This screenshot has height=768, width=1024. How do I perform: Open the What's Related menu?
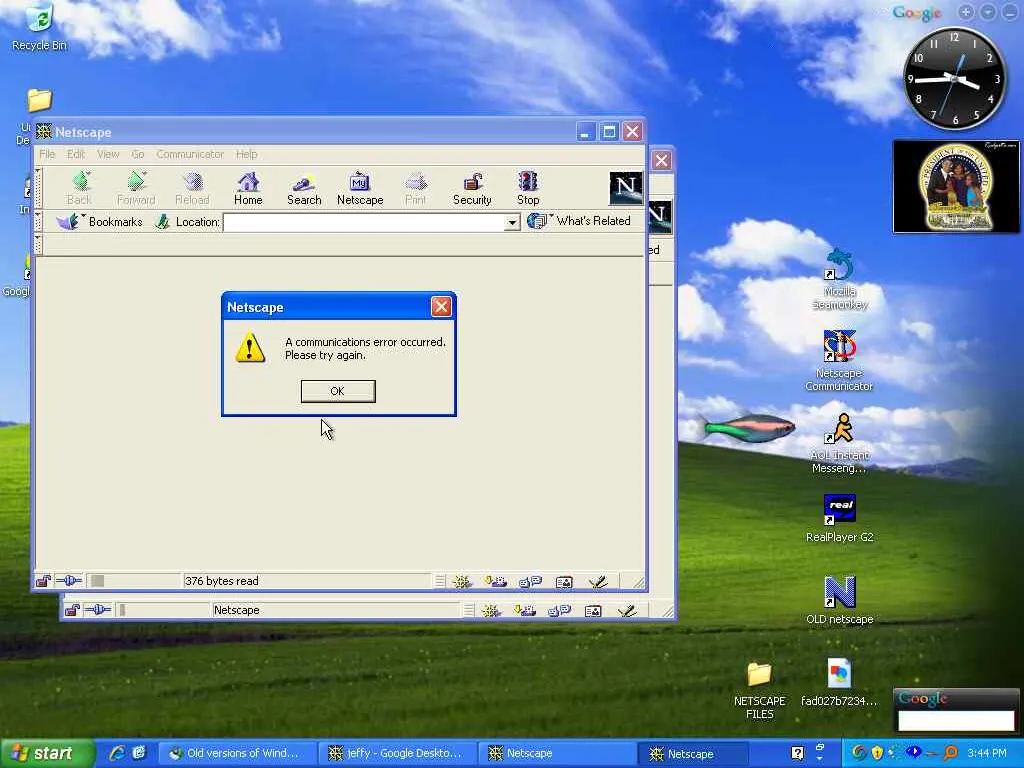tap(579, 221)
